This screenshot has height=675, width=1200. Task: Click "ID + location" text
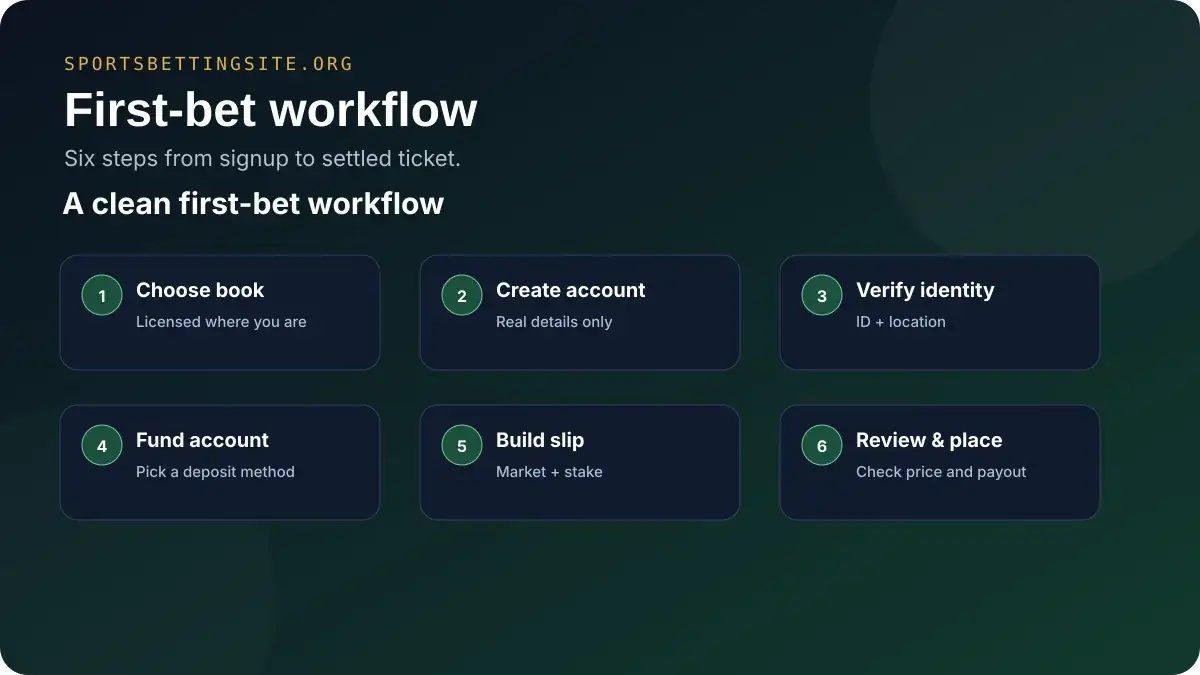tap(901, 322)
